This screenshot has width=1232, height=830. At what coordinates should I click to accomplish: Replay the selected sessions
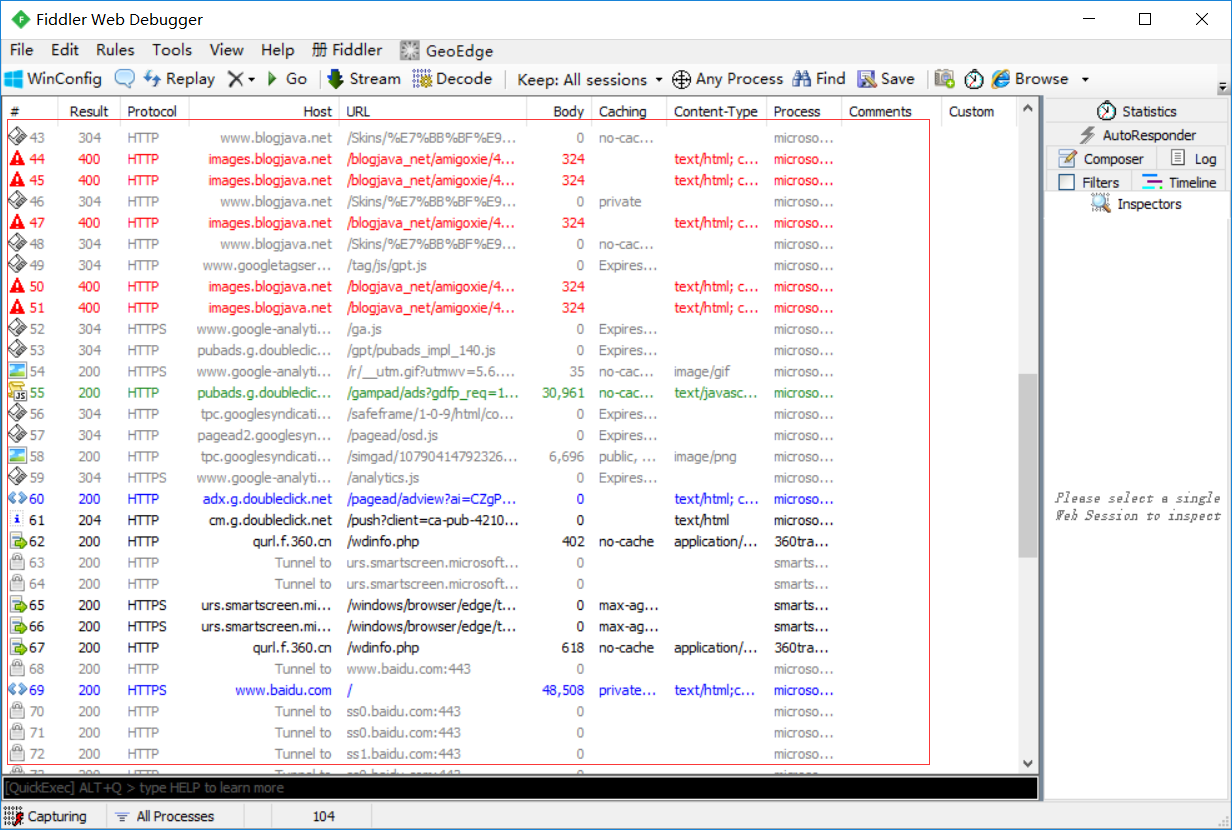pyautogui.click(x=179, y=79)
